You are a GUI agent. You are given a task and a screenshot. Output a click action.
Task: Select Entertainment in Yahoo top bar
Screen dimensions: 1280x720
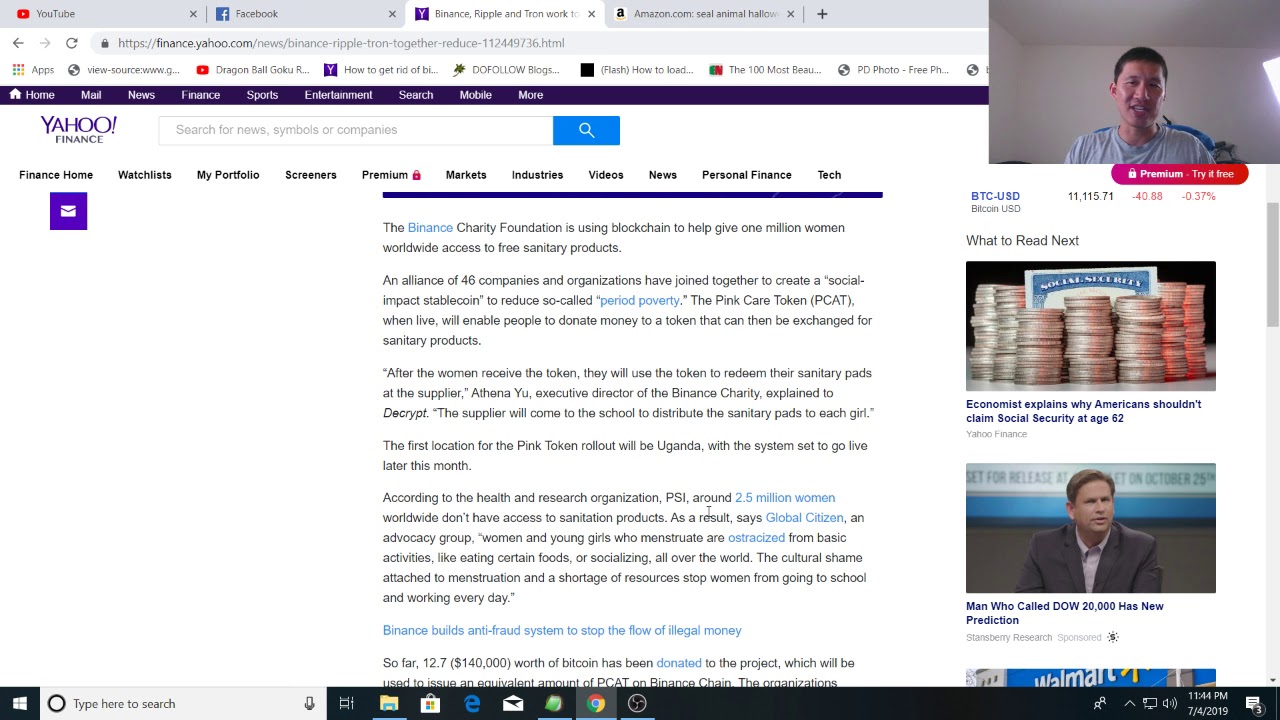pyautogui.click(x=338, y=95)
